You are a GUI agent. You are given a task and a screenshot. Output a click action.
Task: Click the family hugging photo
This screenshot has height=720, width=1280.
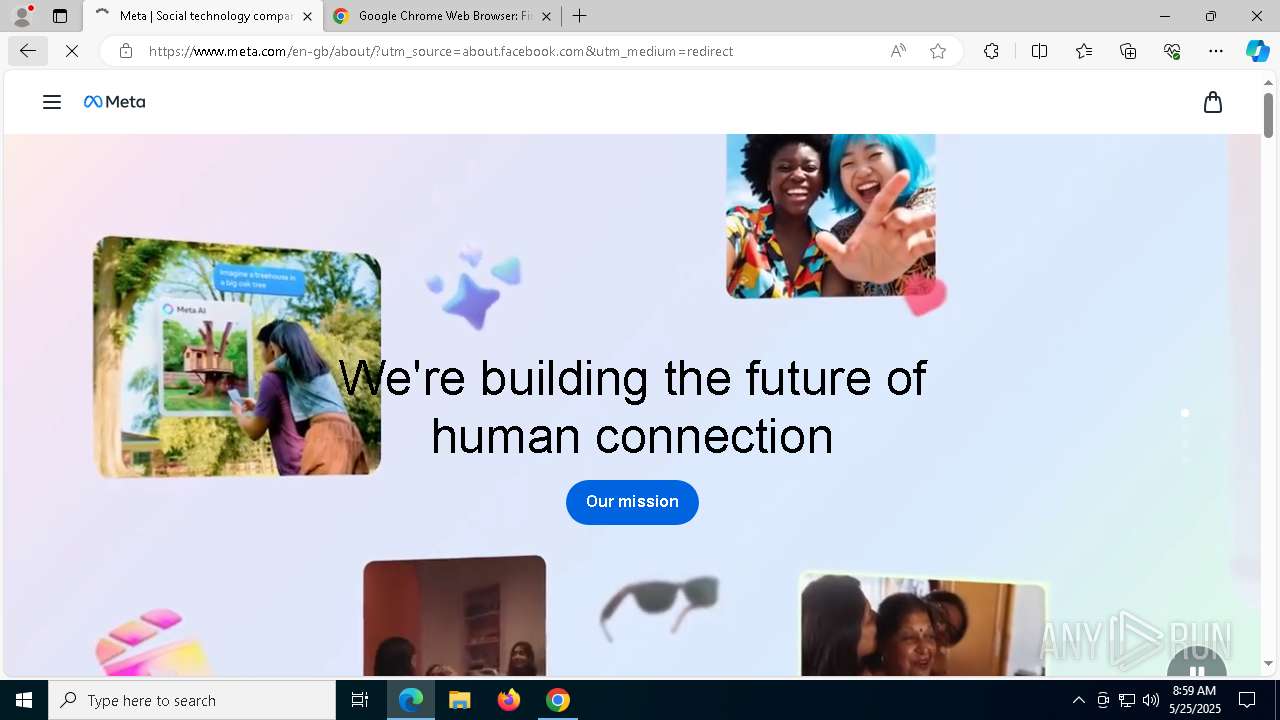pos(923,626)
